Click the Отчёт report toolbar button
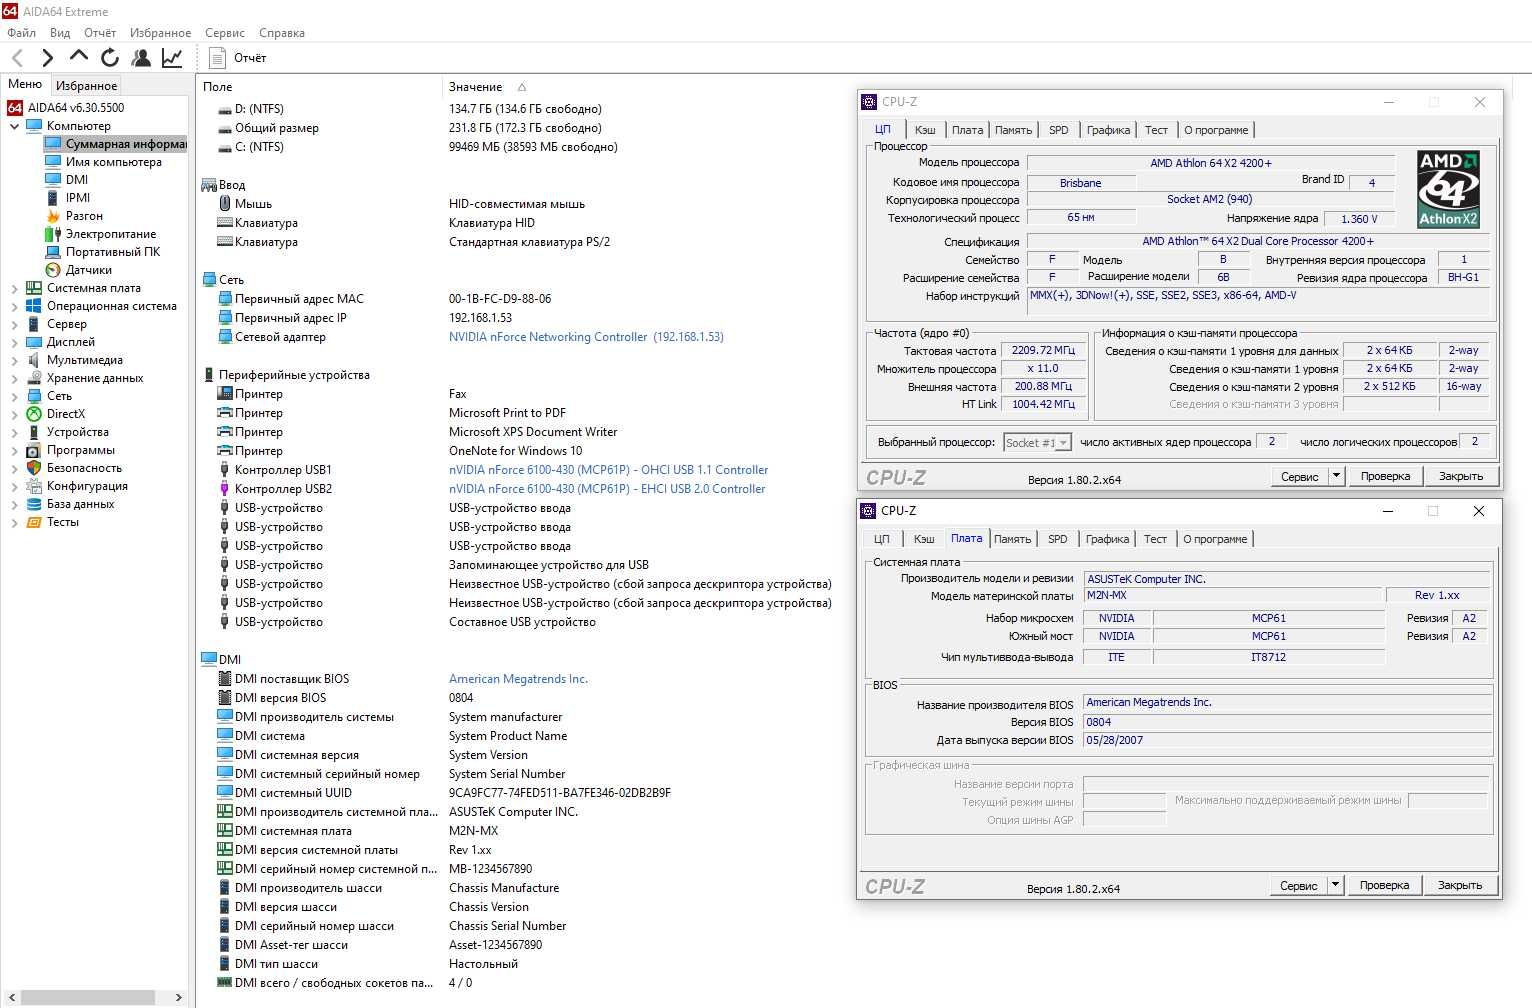 pyautogui.click(x=238, y=58)
